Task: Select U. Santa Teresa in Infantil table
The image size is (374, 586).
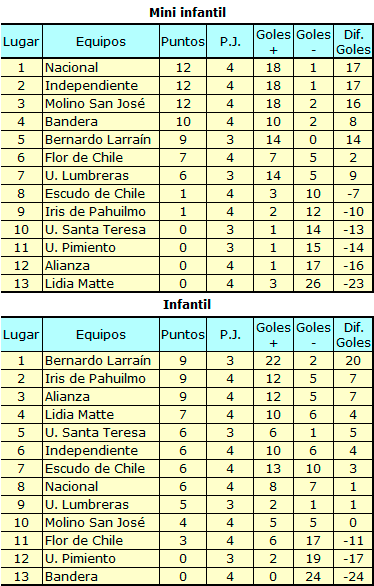Action: (95, 432)
